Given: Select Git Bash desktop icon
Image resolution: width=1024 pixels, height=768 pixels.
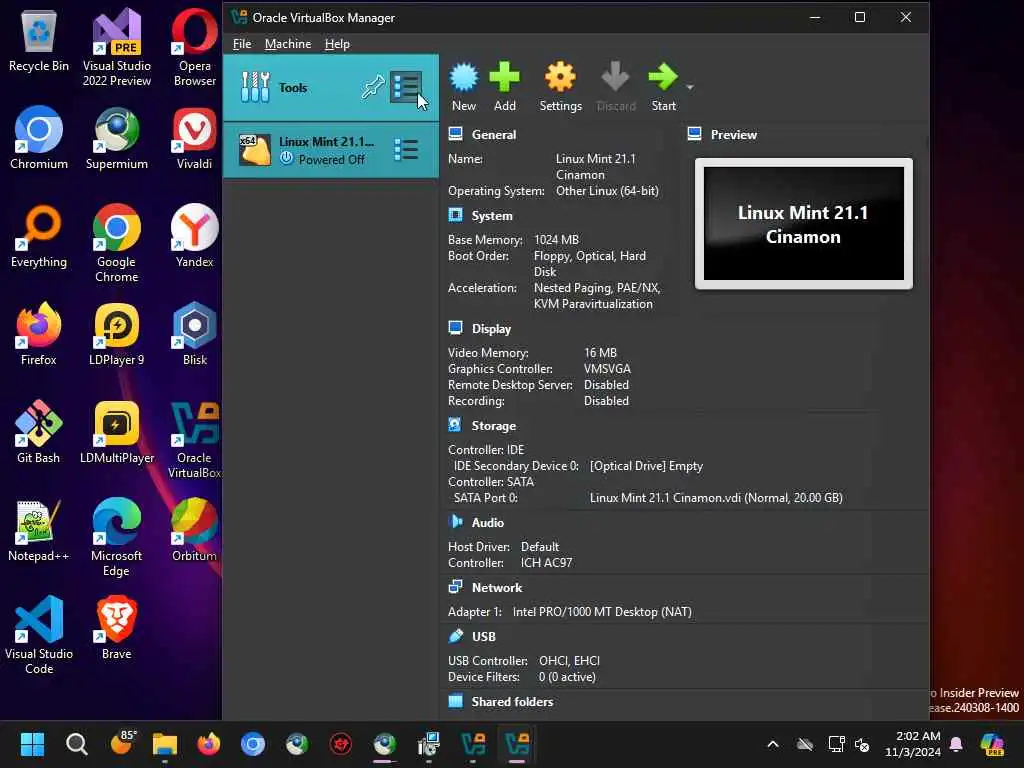Looking at the screenshot, I should pyautogui.click(x=39, y=432).
